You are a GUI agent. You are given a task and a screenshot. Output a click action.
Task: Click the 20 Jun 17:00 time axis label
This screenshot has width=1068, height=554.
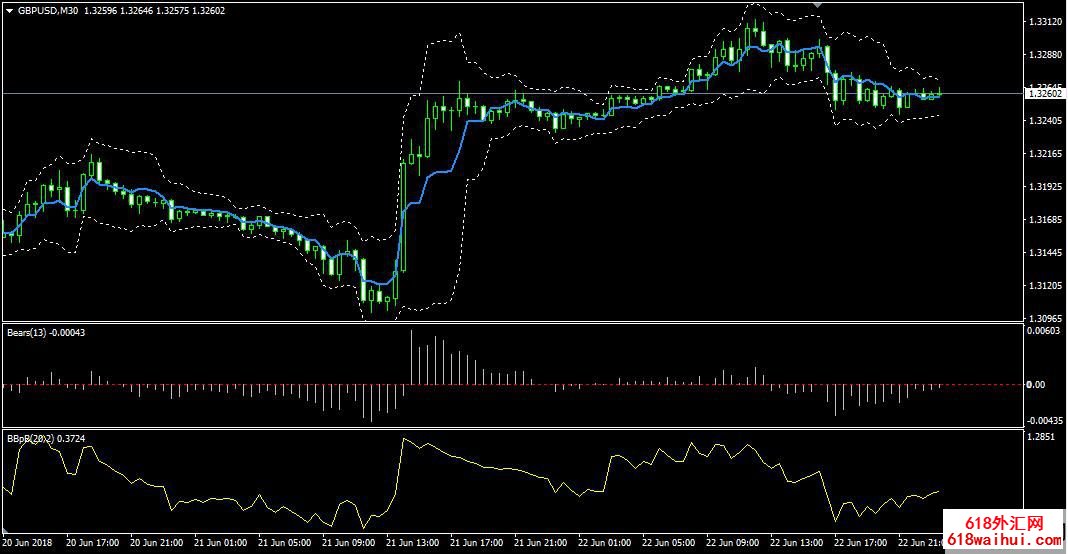(93, 543)
